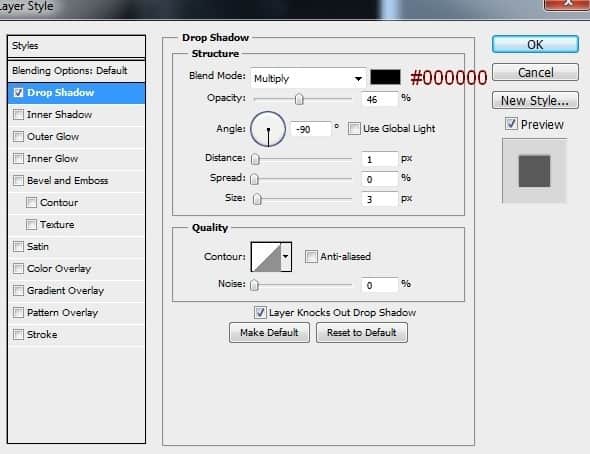The height and width of the screenshot is (454, 590).
Task: Click the New Style... button
Action: (535, 100)
